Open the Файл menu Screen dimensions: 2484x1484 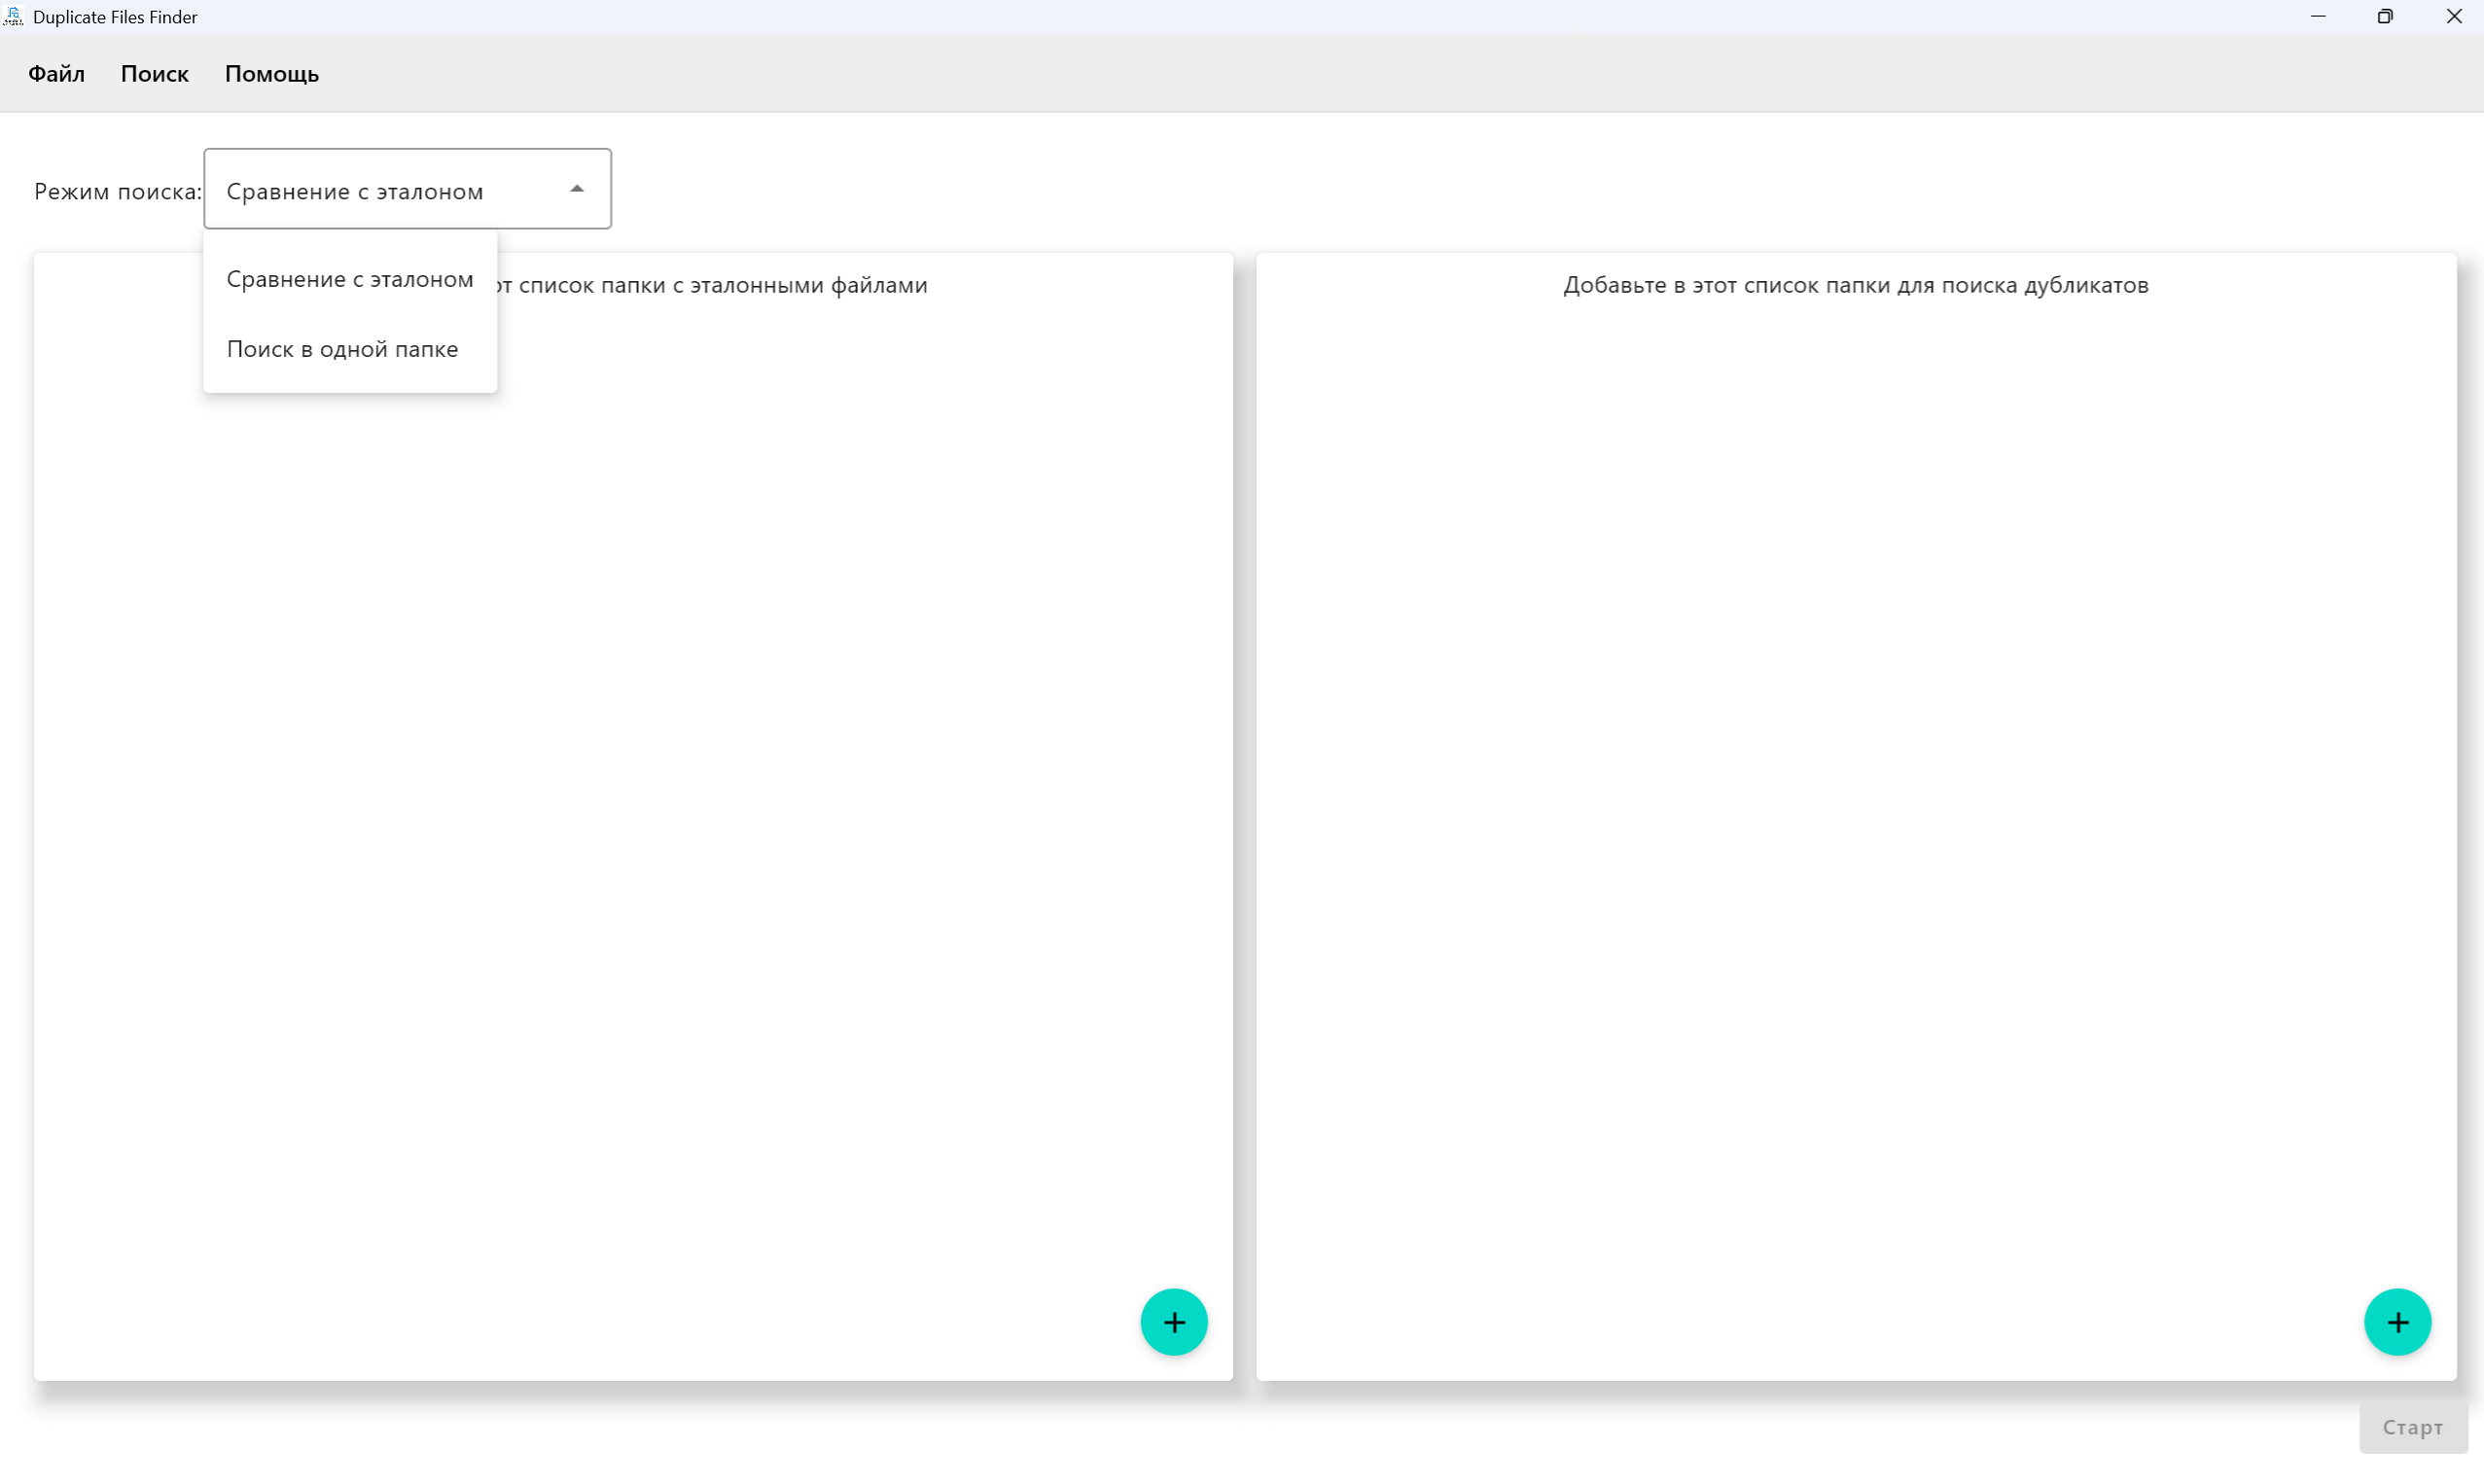[56, 74]
